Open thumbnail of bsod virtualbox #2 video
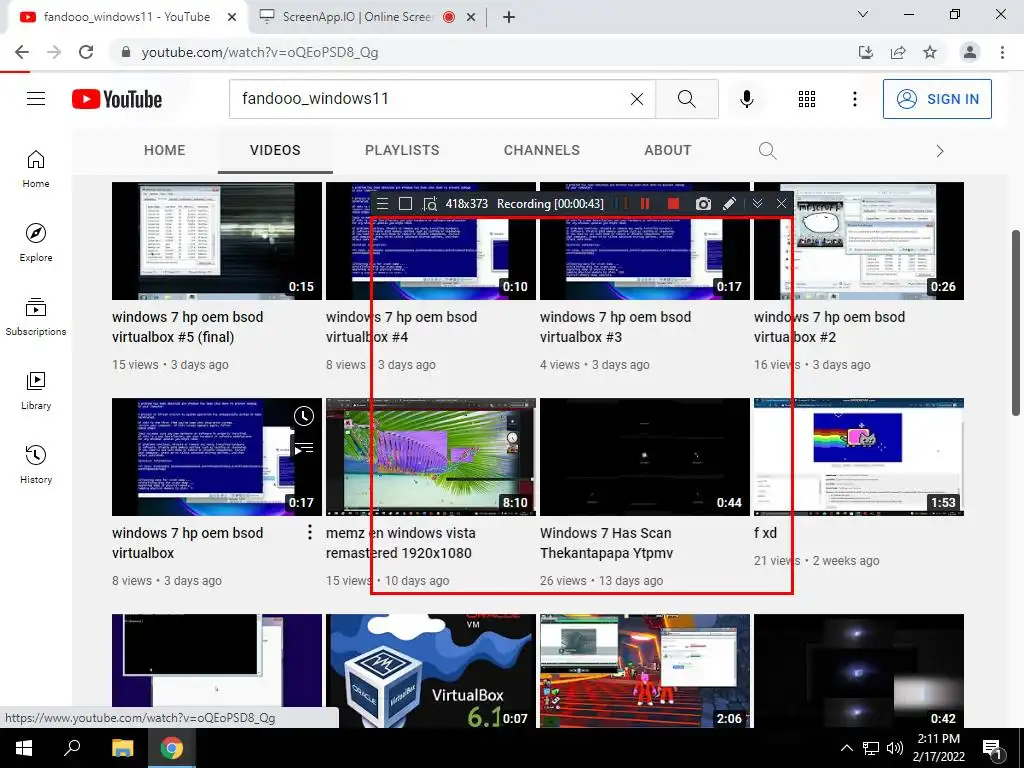 click(859, 241)
